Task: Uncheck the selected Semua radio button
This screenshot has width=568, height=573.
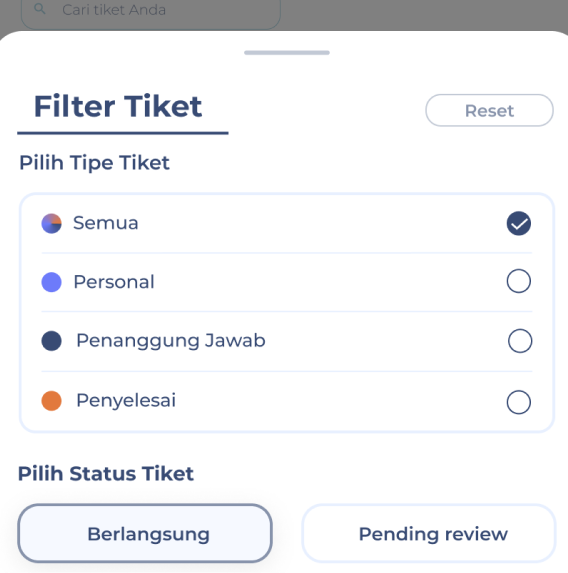Action: (519, 223)
